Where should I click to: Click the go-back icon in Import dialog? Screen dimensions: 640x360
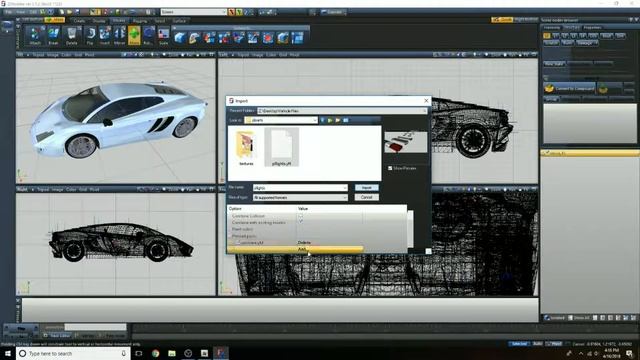(322, 120)
